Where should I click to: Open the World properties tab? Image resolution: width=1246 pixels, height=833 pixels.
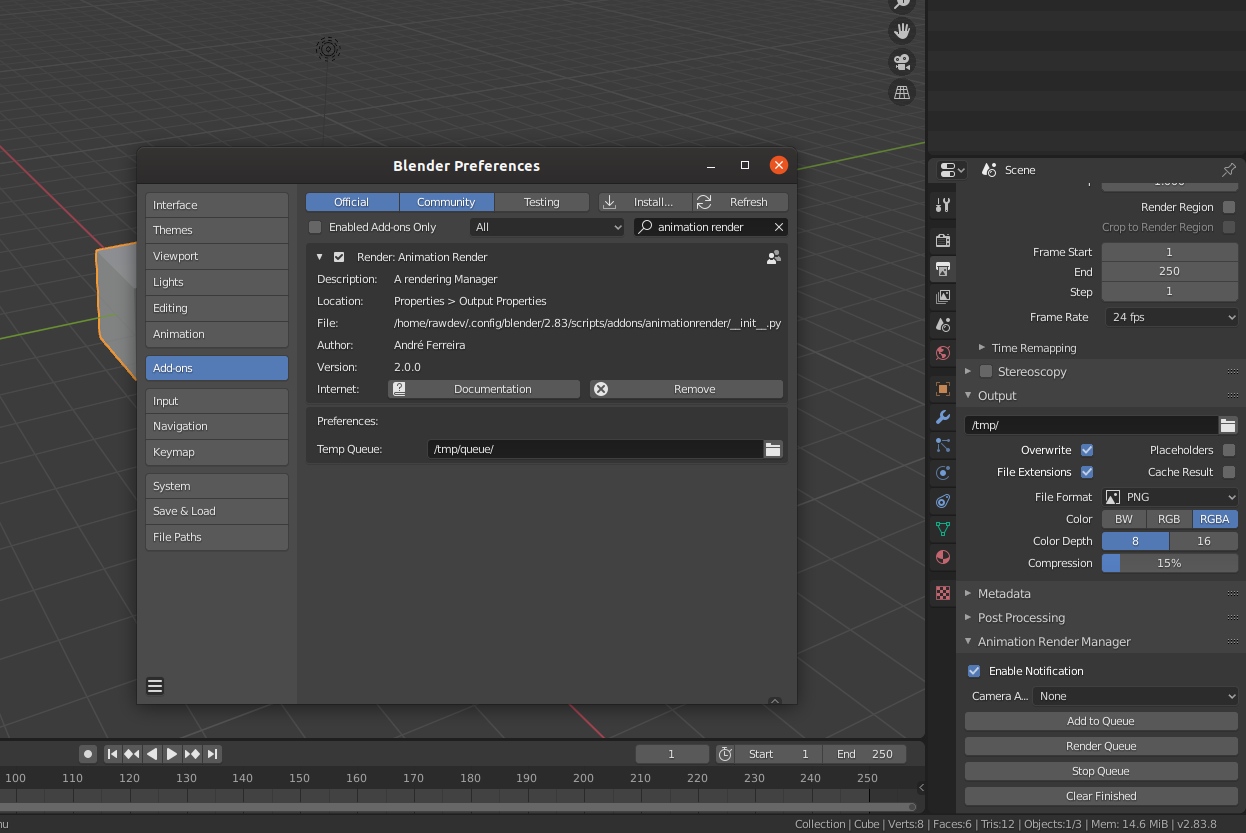click(942, 353)
